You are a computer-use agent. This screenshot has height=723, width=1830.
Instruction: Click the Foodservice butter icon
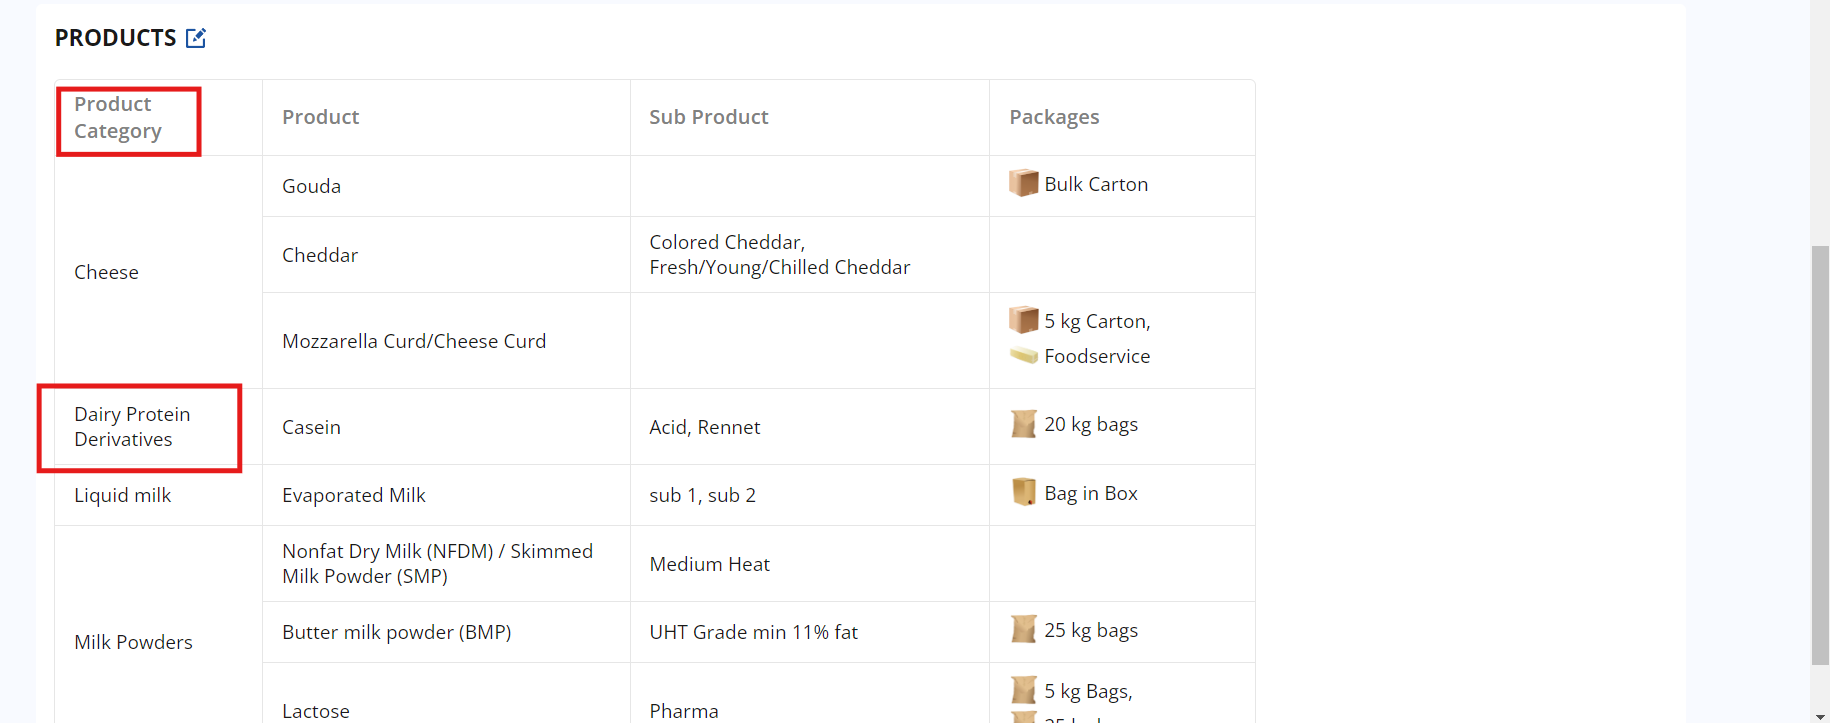coord(1023,355)
